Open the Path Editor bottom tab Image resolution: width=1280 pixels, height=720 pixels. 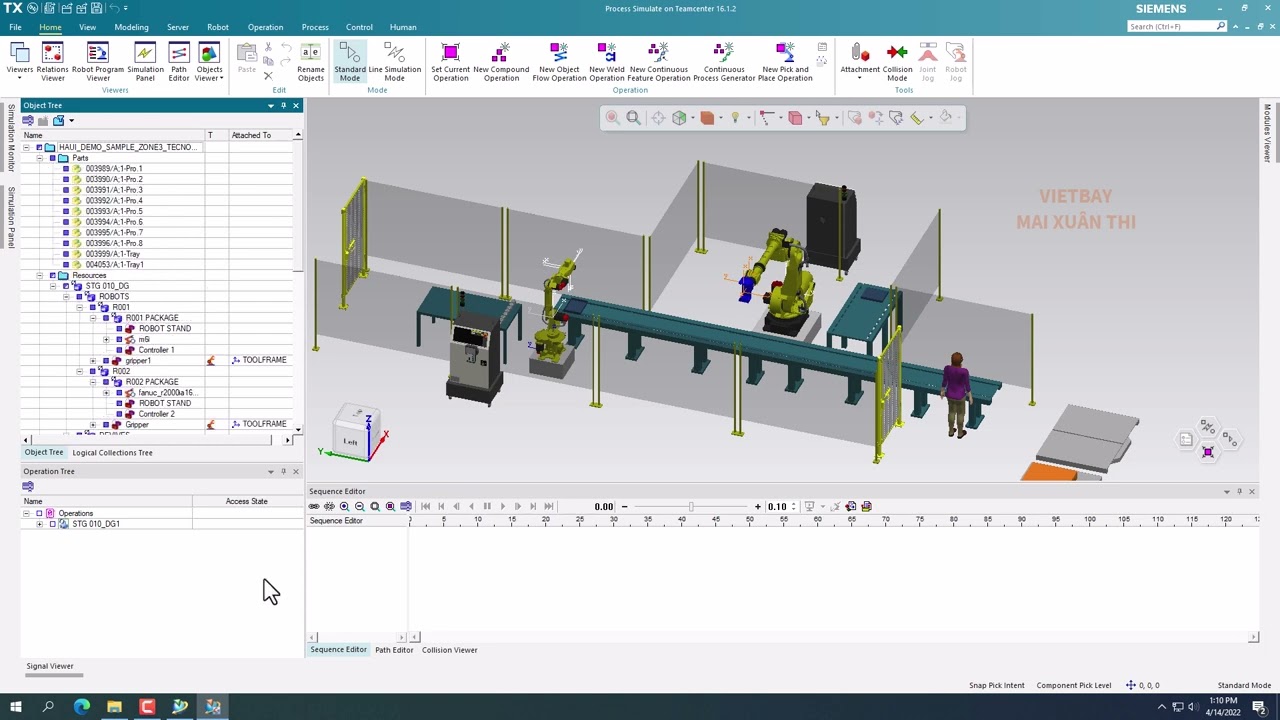(x=394, y=650)
